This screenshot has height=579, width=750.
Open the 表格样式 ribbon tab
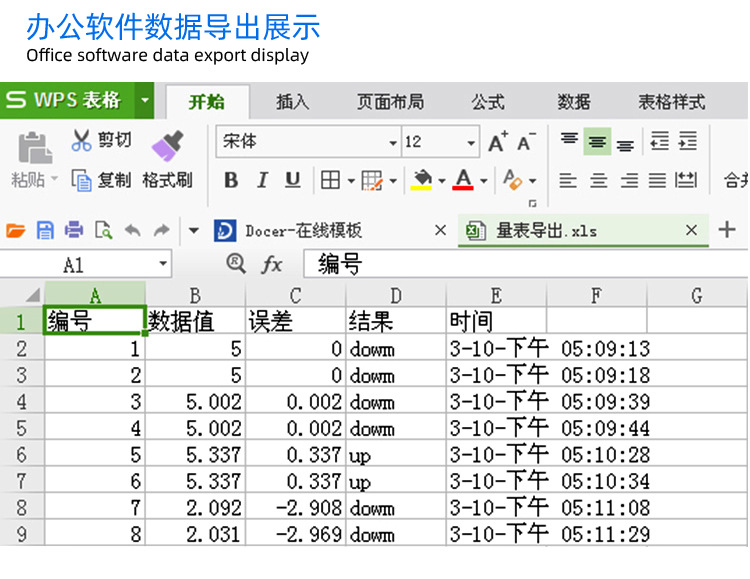click(x=672, y=102)
